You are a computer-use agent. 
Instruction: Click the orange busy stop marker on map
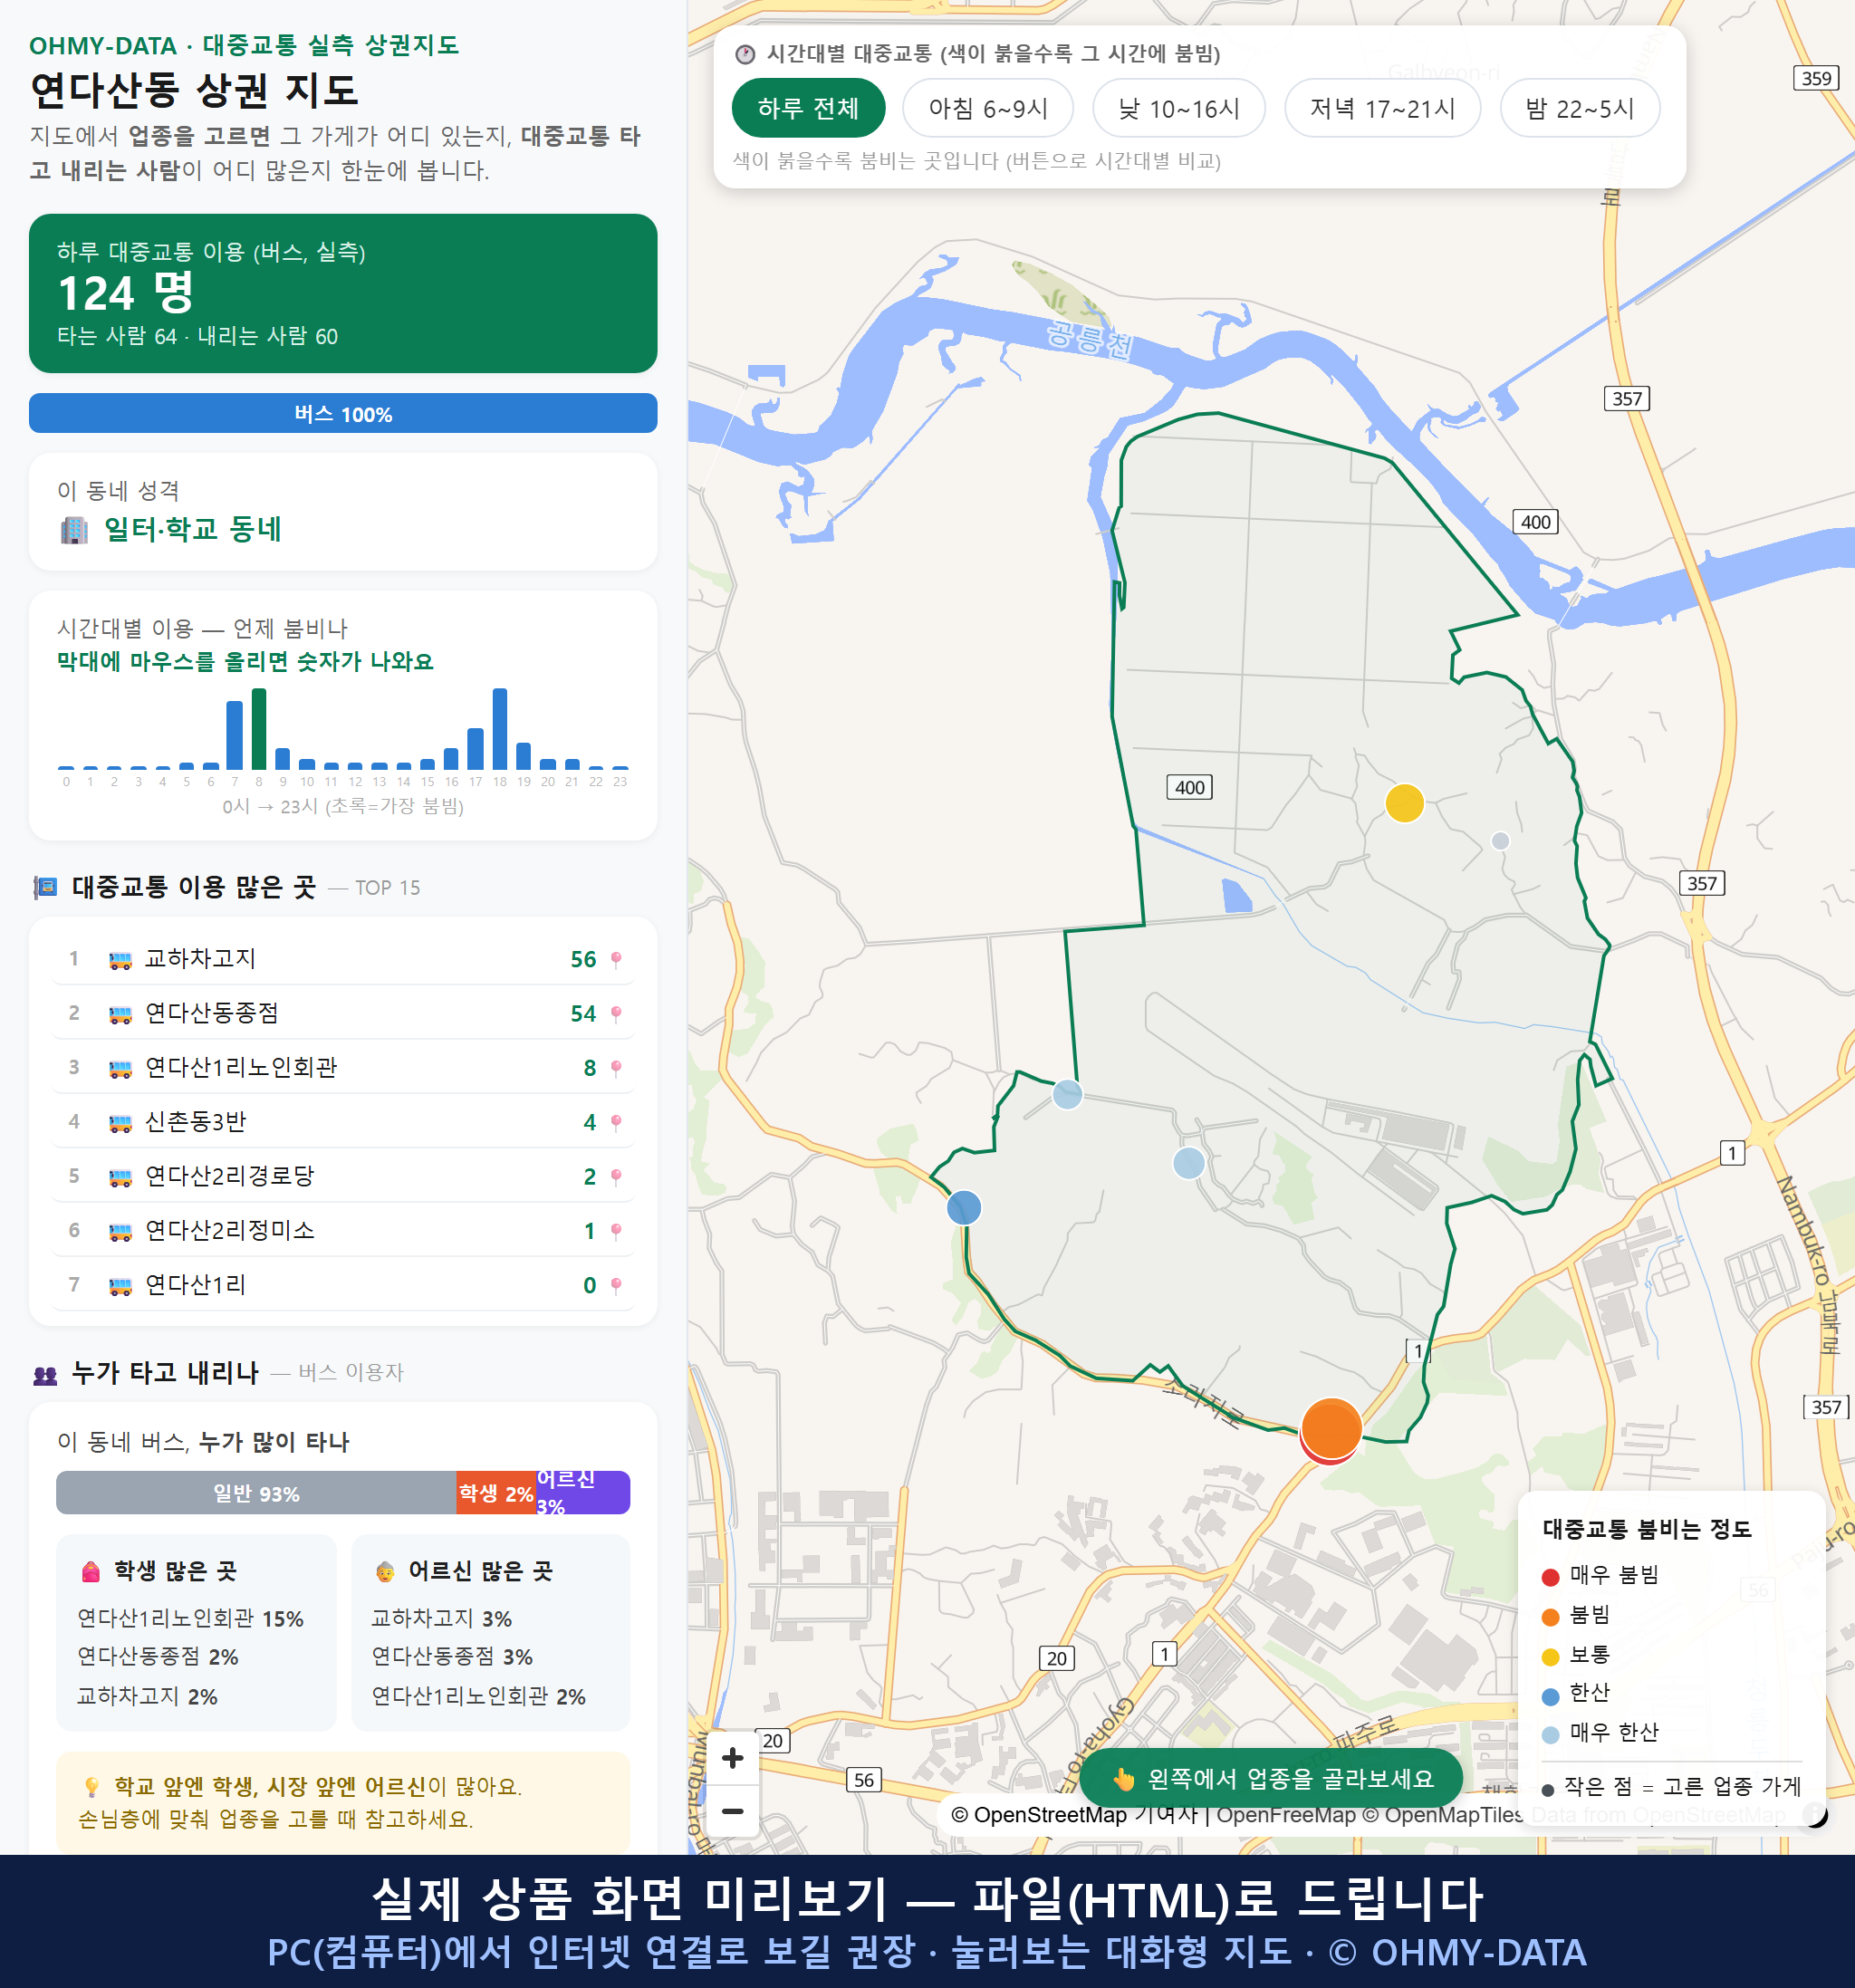(1331, 1427)
